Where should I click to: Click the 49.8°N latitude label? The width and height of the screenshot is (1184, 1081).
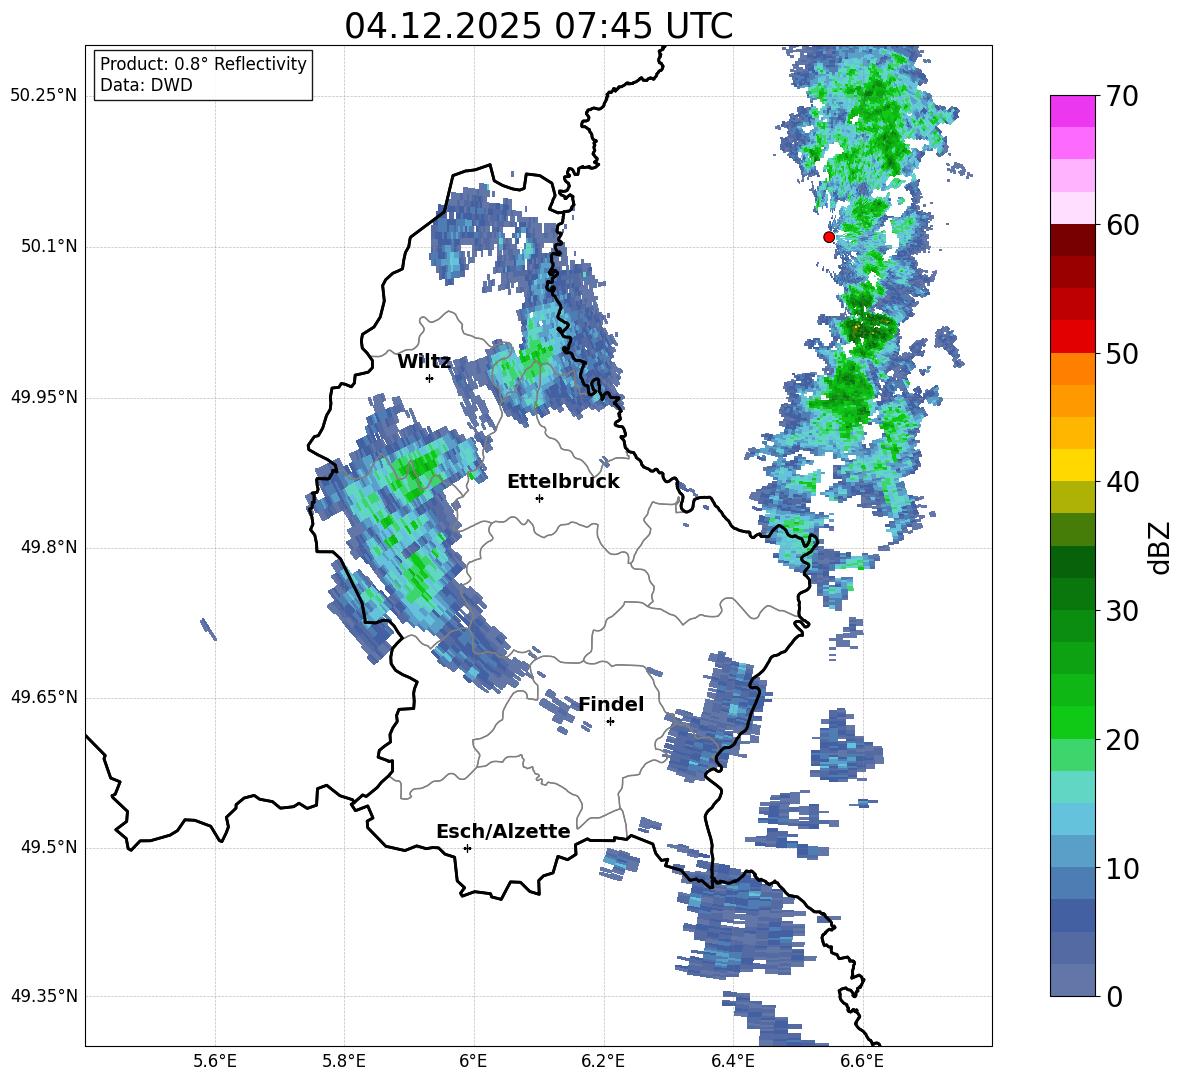tap(48, 547)
